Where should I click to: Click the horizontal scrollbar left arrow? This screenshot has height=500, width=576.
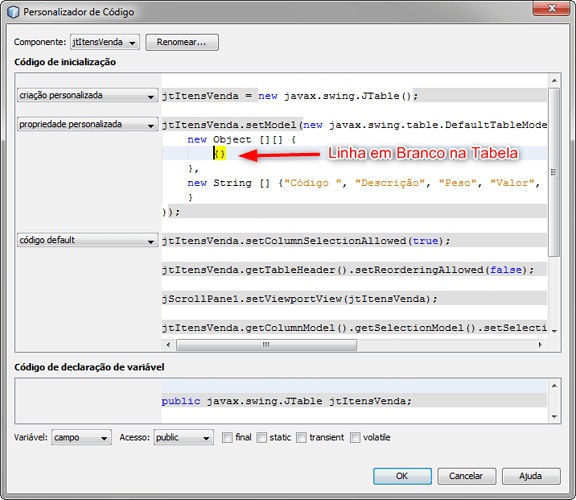(168, 345)
